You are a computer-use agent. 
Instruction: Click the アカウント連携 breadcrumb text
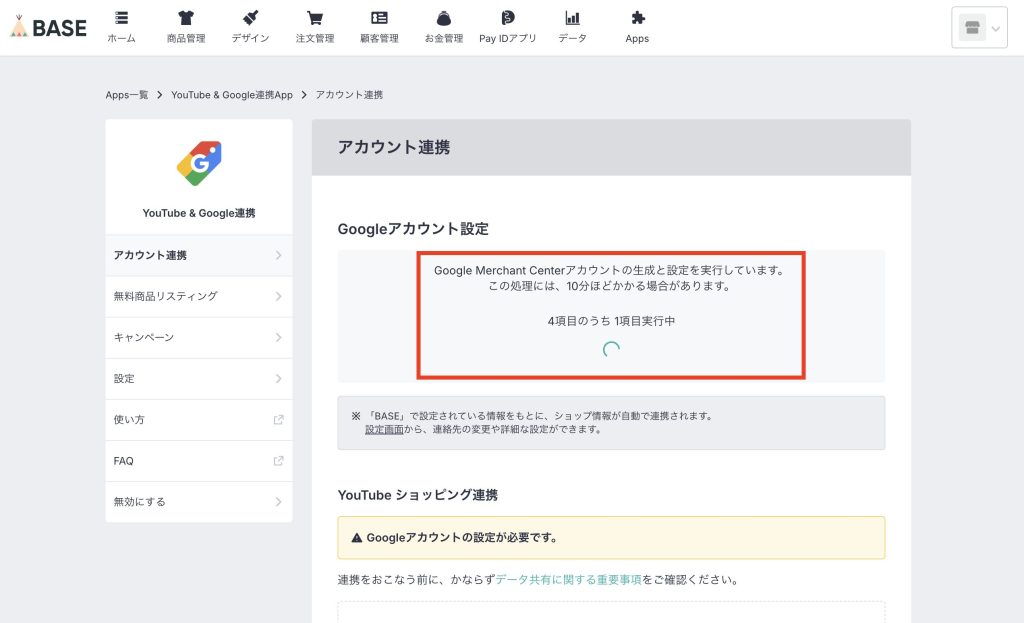pos(349,95)
